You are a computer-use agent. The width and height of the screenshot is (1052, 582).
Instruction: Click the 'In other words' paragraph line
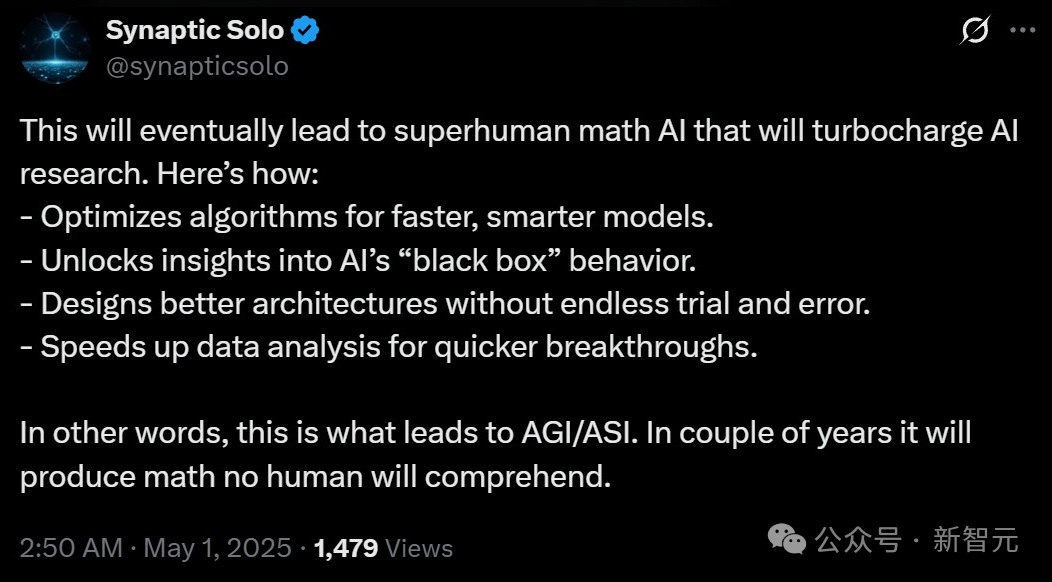[495, 434]
